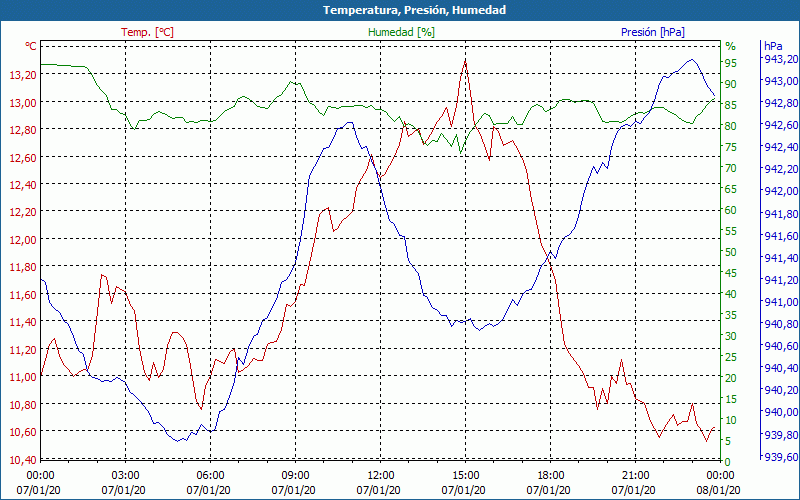Image resolution: width=800 pixels, height=500 pixels.
Task: Click humidity axis value "80"
Action: 731,126
